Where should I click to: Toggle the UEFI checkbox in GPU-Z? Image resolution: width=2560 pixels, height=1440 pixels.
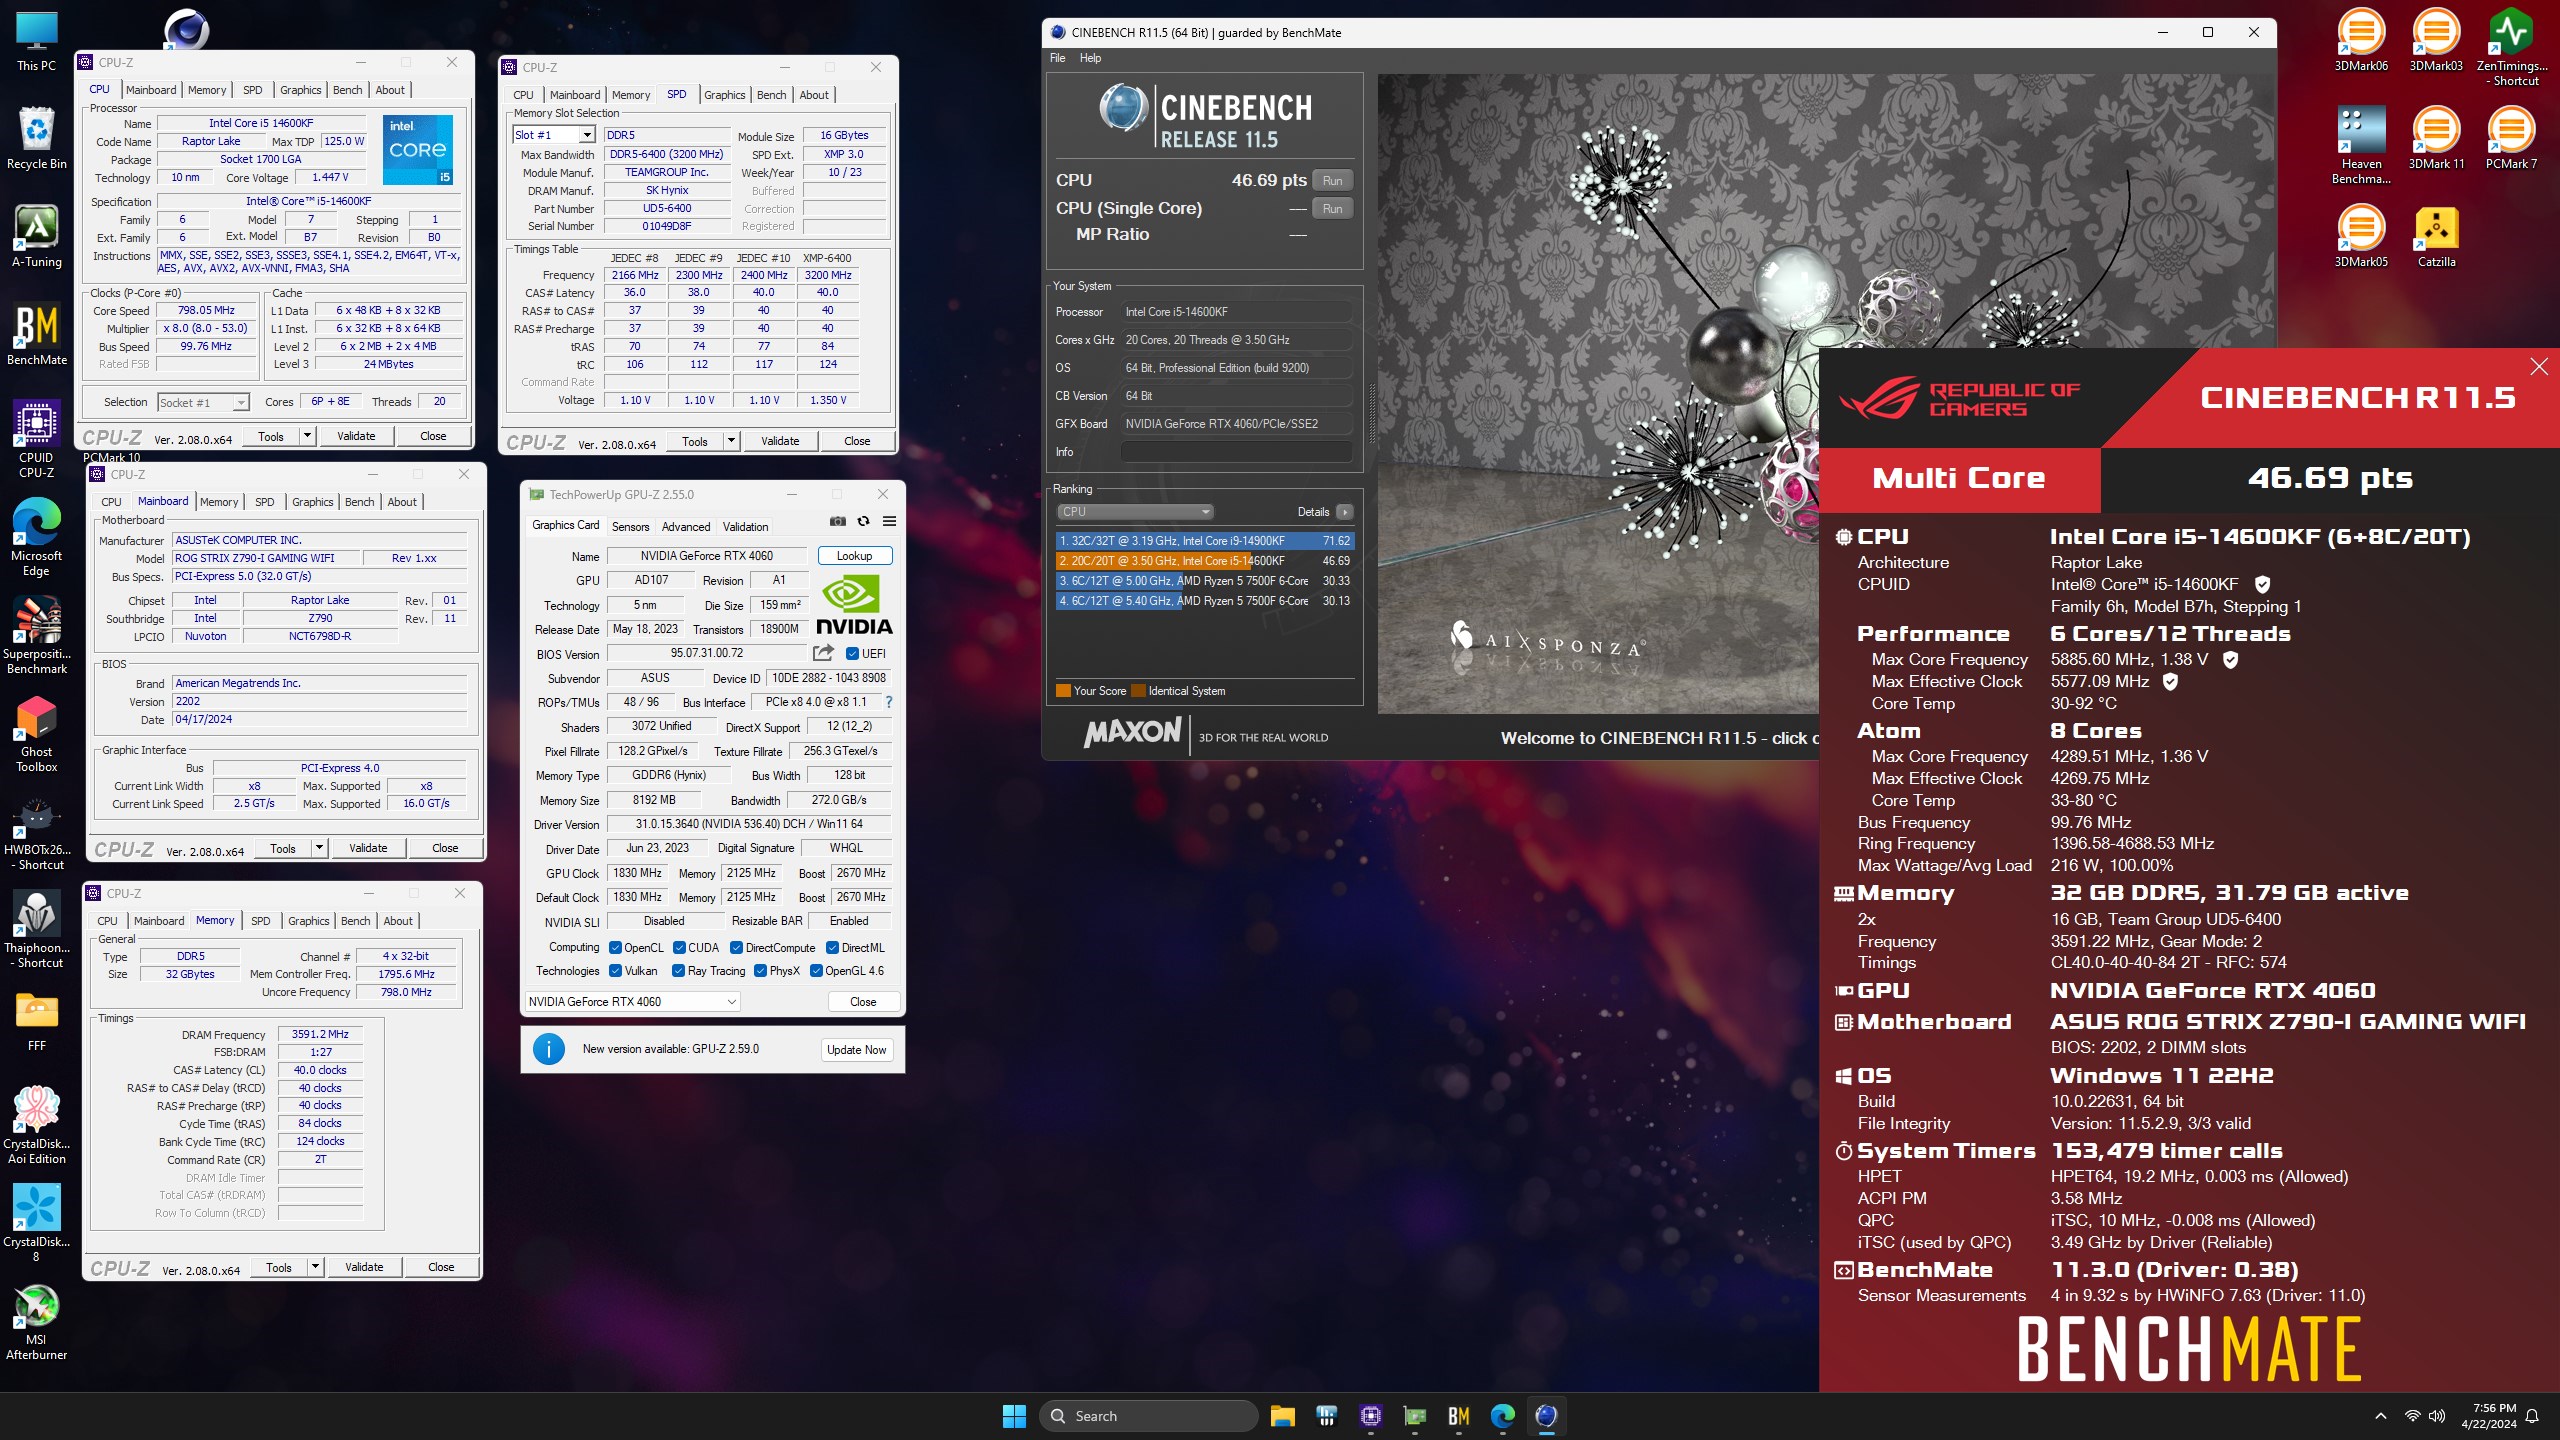point(852,654)
